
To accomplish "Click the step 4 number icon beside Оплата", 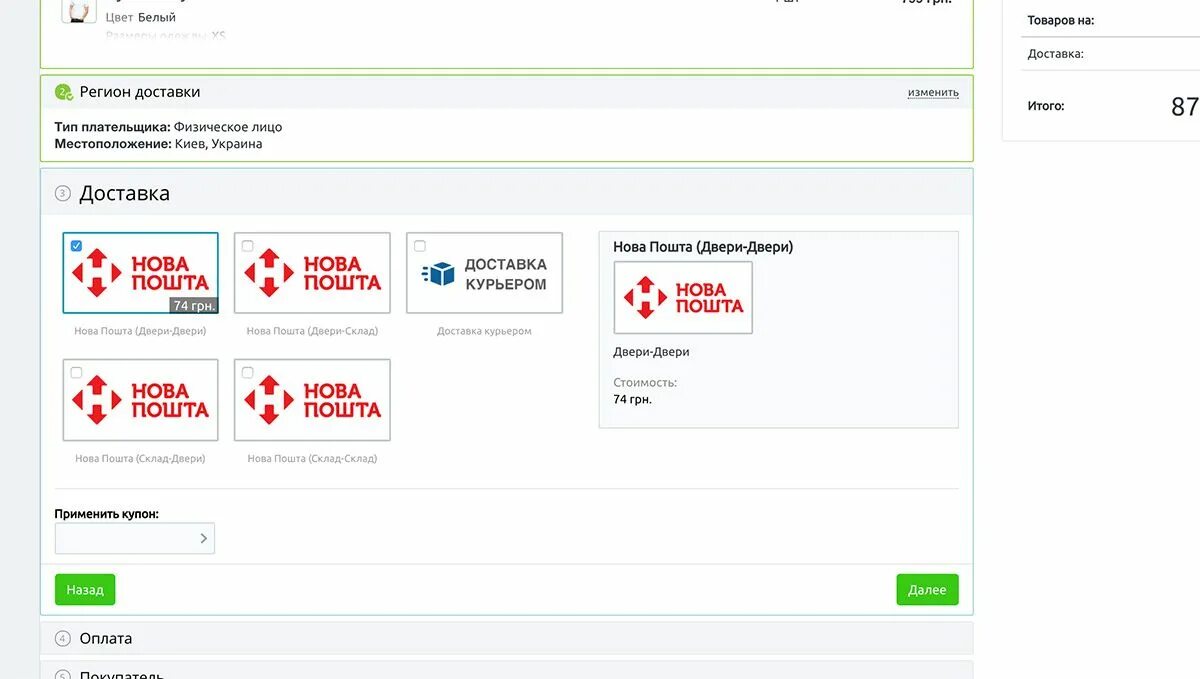I will coord(63,639).
